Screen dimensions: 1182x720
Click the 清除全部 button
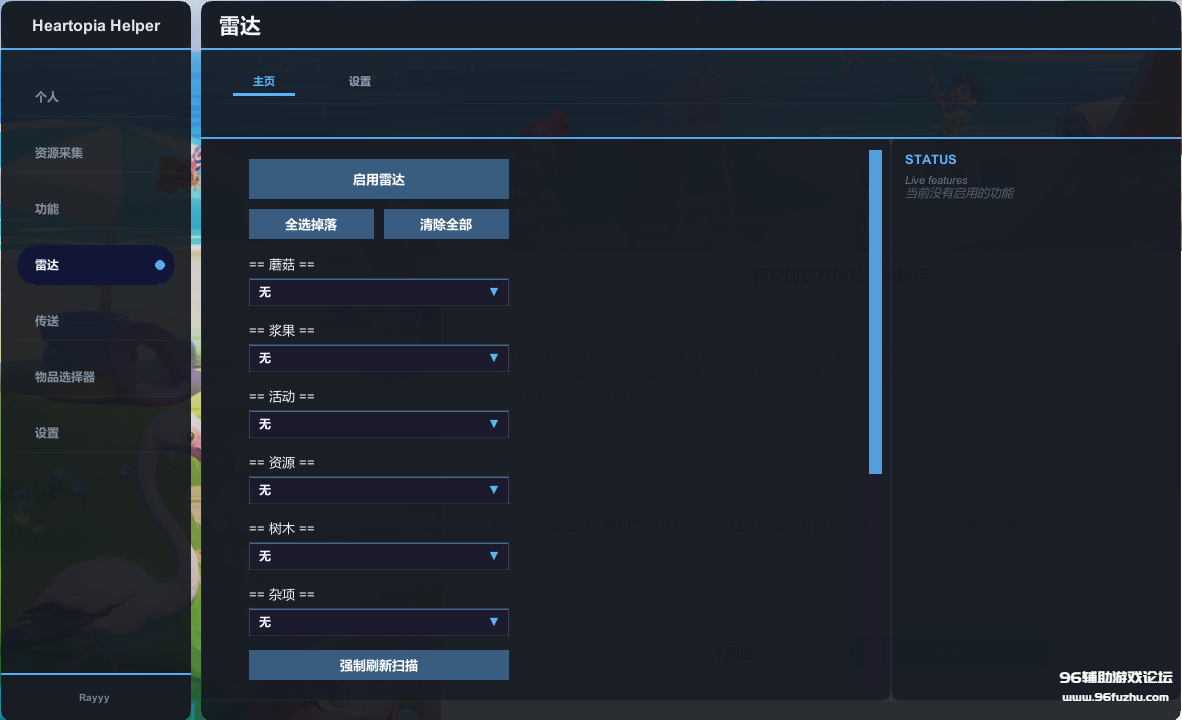[x=446, y=225]
